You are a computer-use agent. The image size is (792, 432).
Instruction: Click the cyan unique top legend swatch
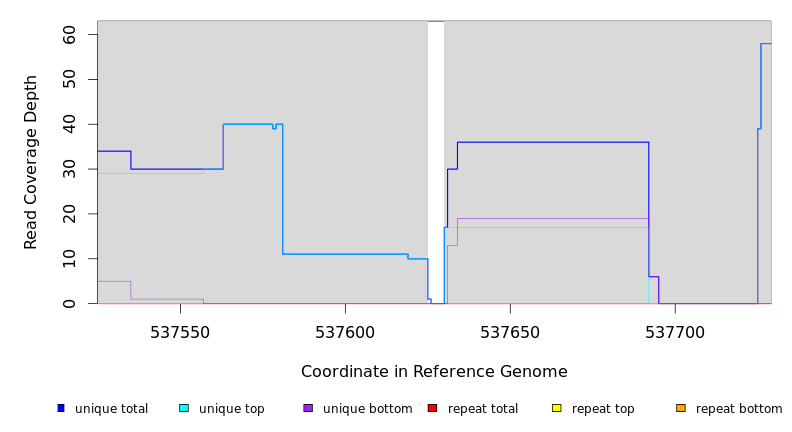(x=184, y=408)
